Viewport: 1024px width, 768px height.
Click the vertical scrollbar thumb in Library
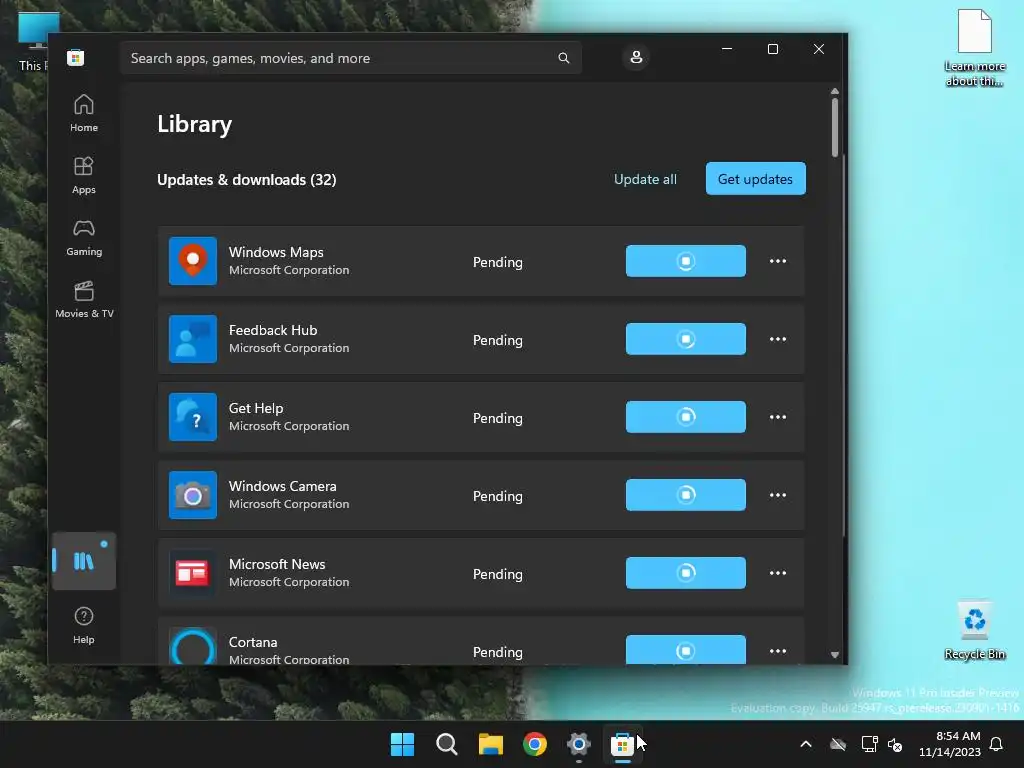835,127
